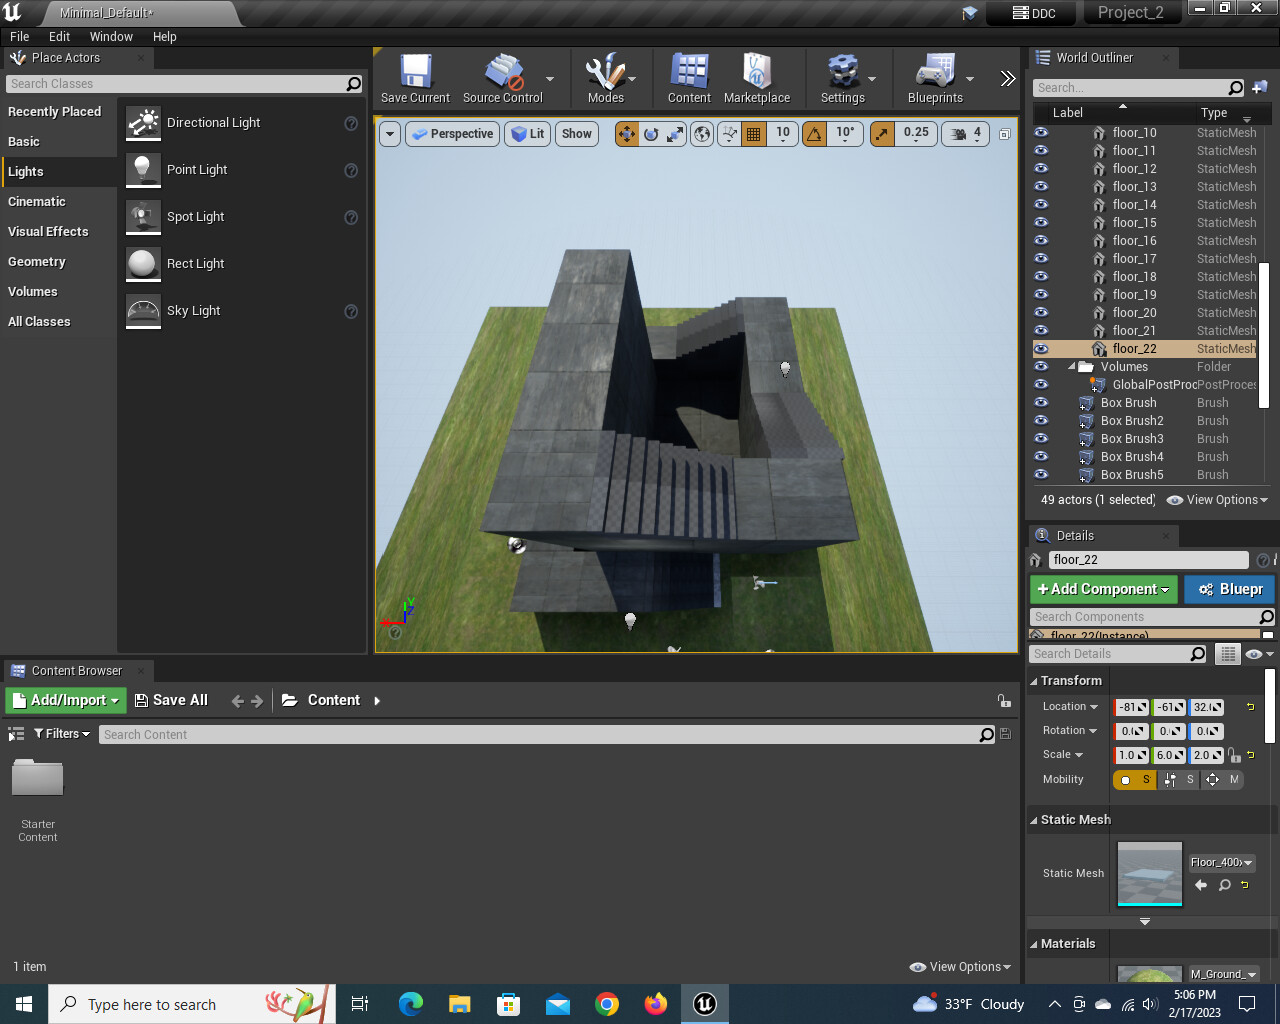Open the Edit menu

point(59,36)
